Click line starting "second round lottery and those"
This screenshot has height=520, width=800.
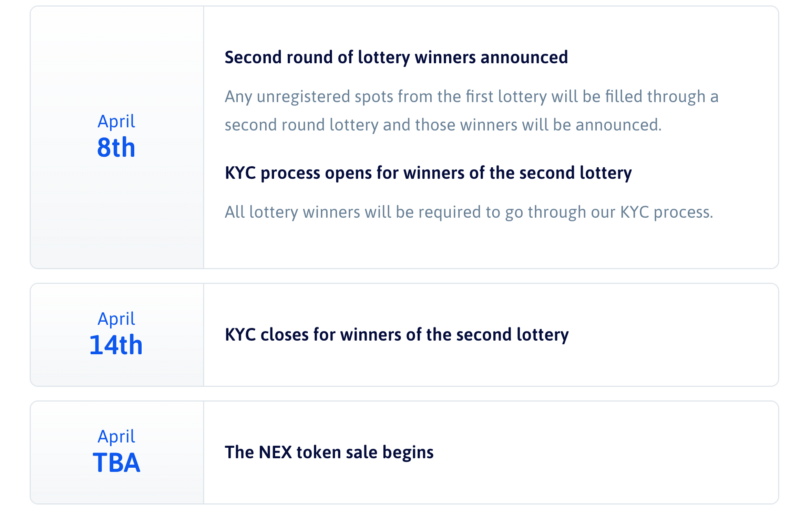442,125
